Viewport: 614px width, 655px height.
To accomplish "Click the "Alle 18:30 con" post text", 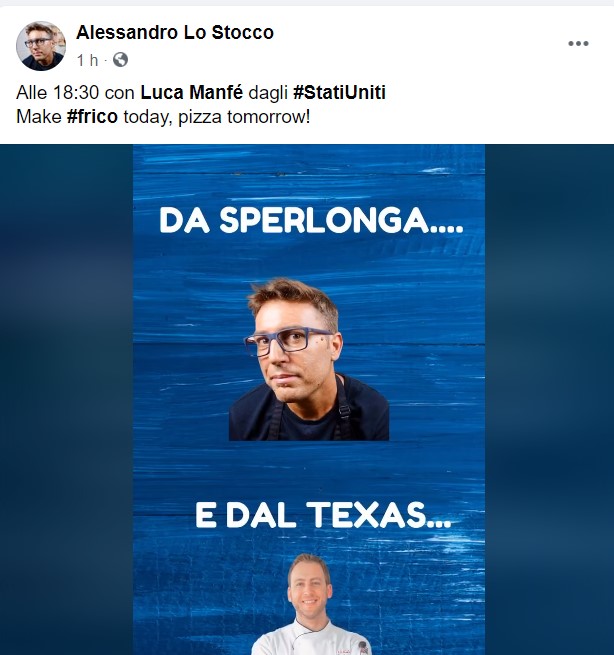I will (x=75, y=92).
